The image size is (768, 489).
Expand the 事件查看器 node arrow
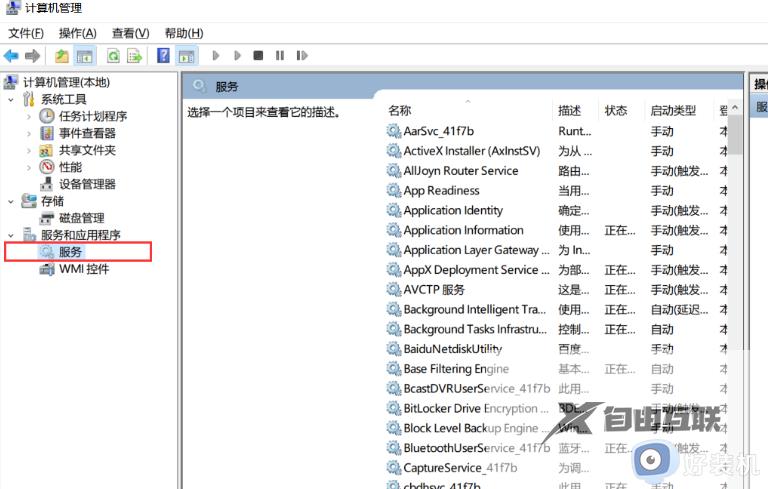point(29,133)
